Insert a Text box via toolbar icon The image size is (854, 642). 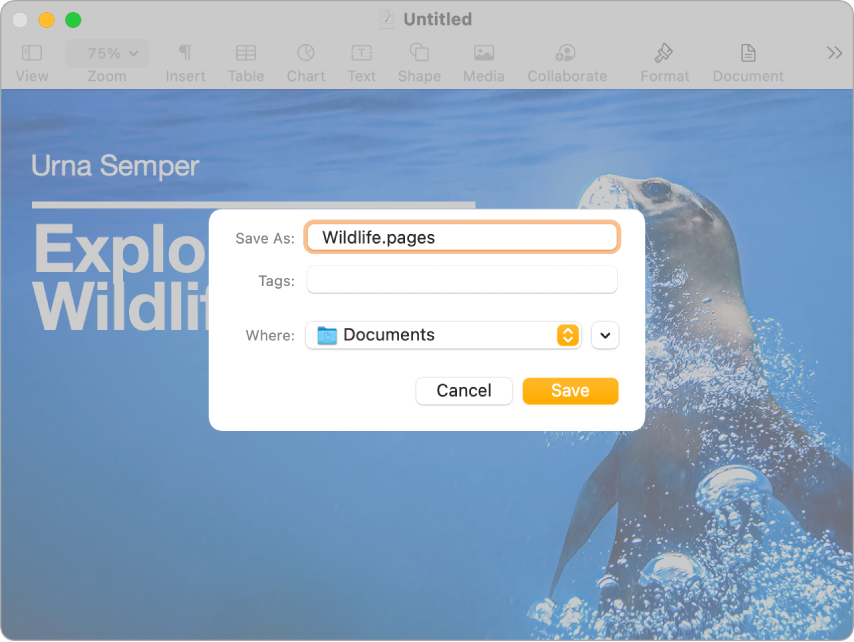tap(361, 53)
